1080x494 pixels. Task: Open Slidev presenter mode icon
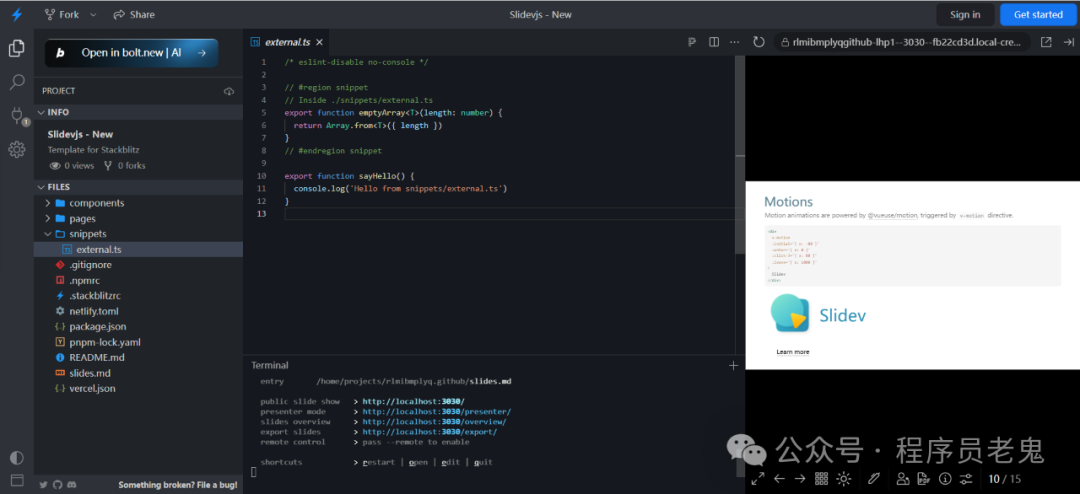pos(903,478)
